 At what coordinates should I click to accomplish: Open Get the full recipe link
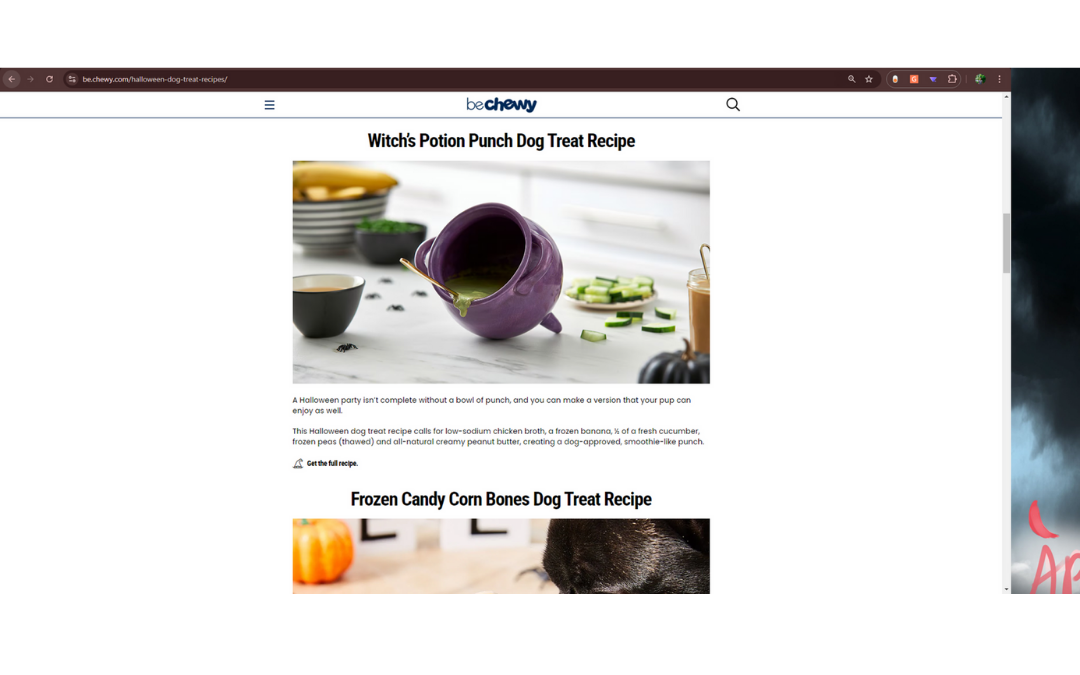(332, 464)
